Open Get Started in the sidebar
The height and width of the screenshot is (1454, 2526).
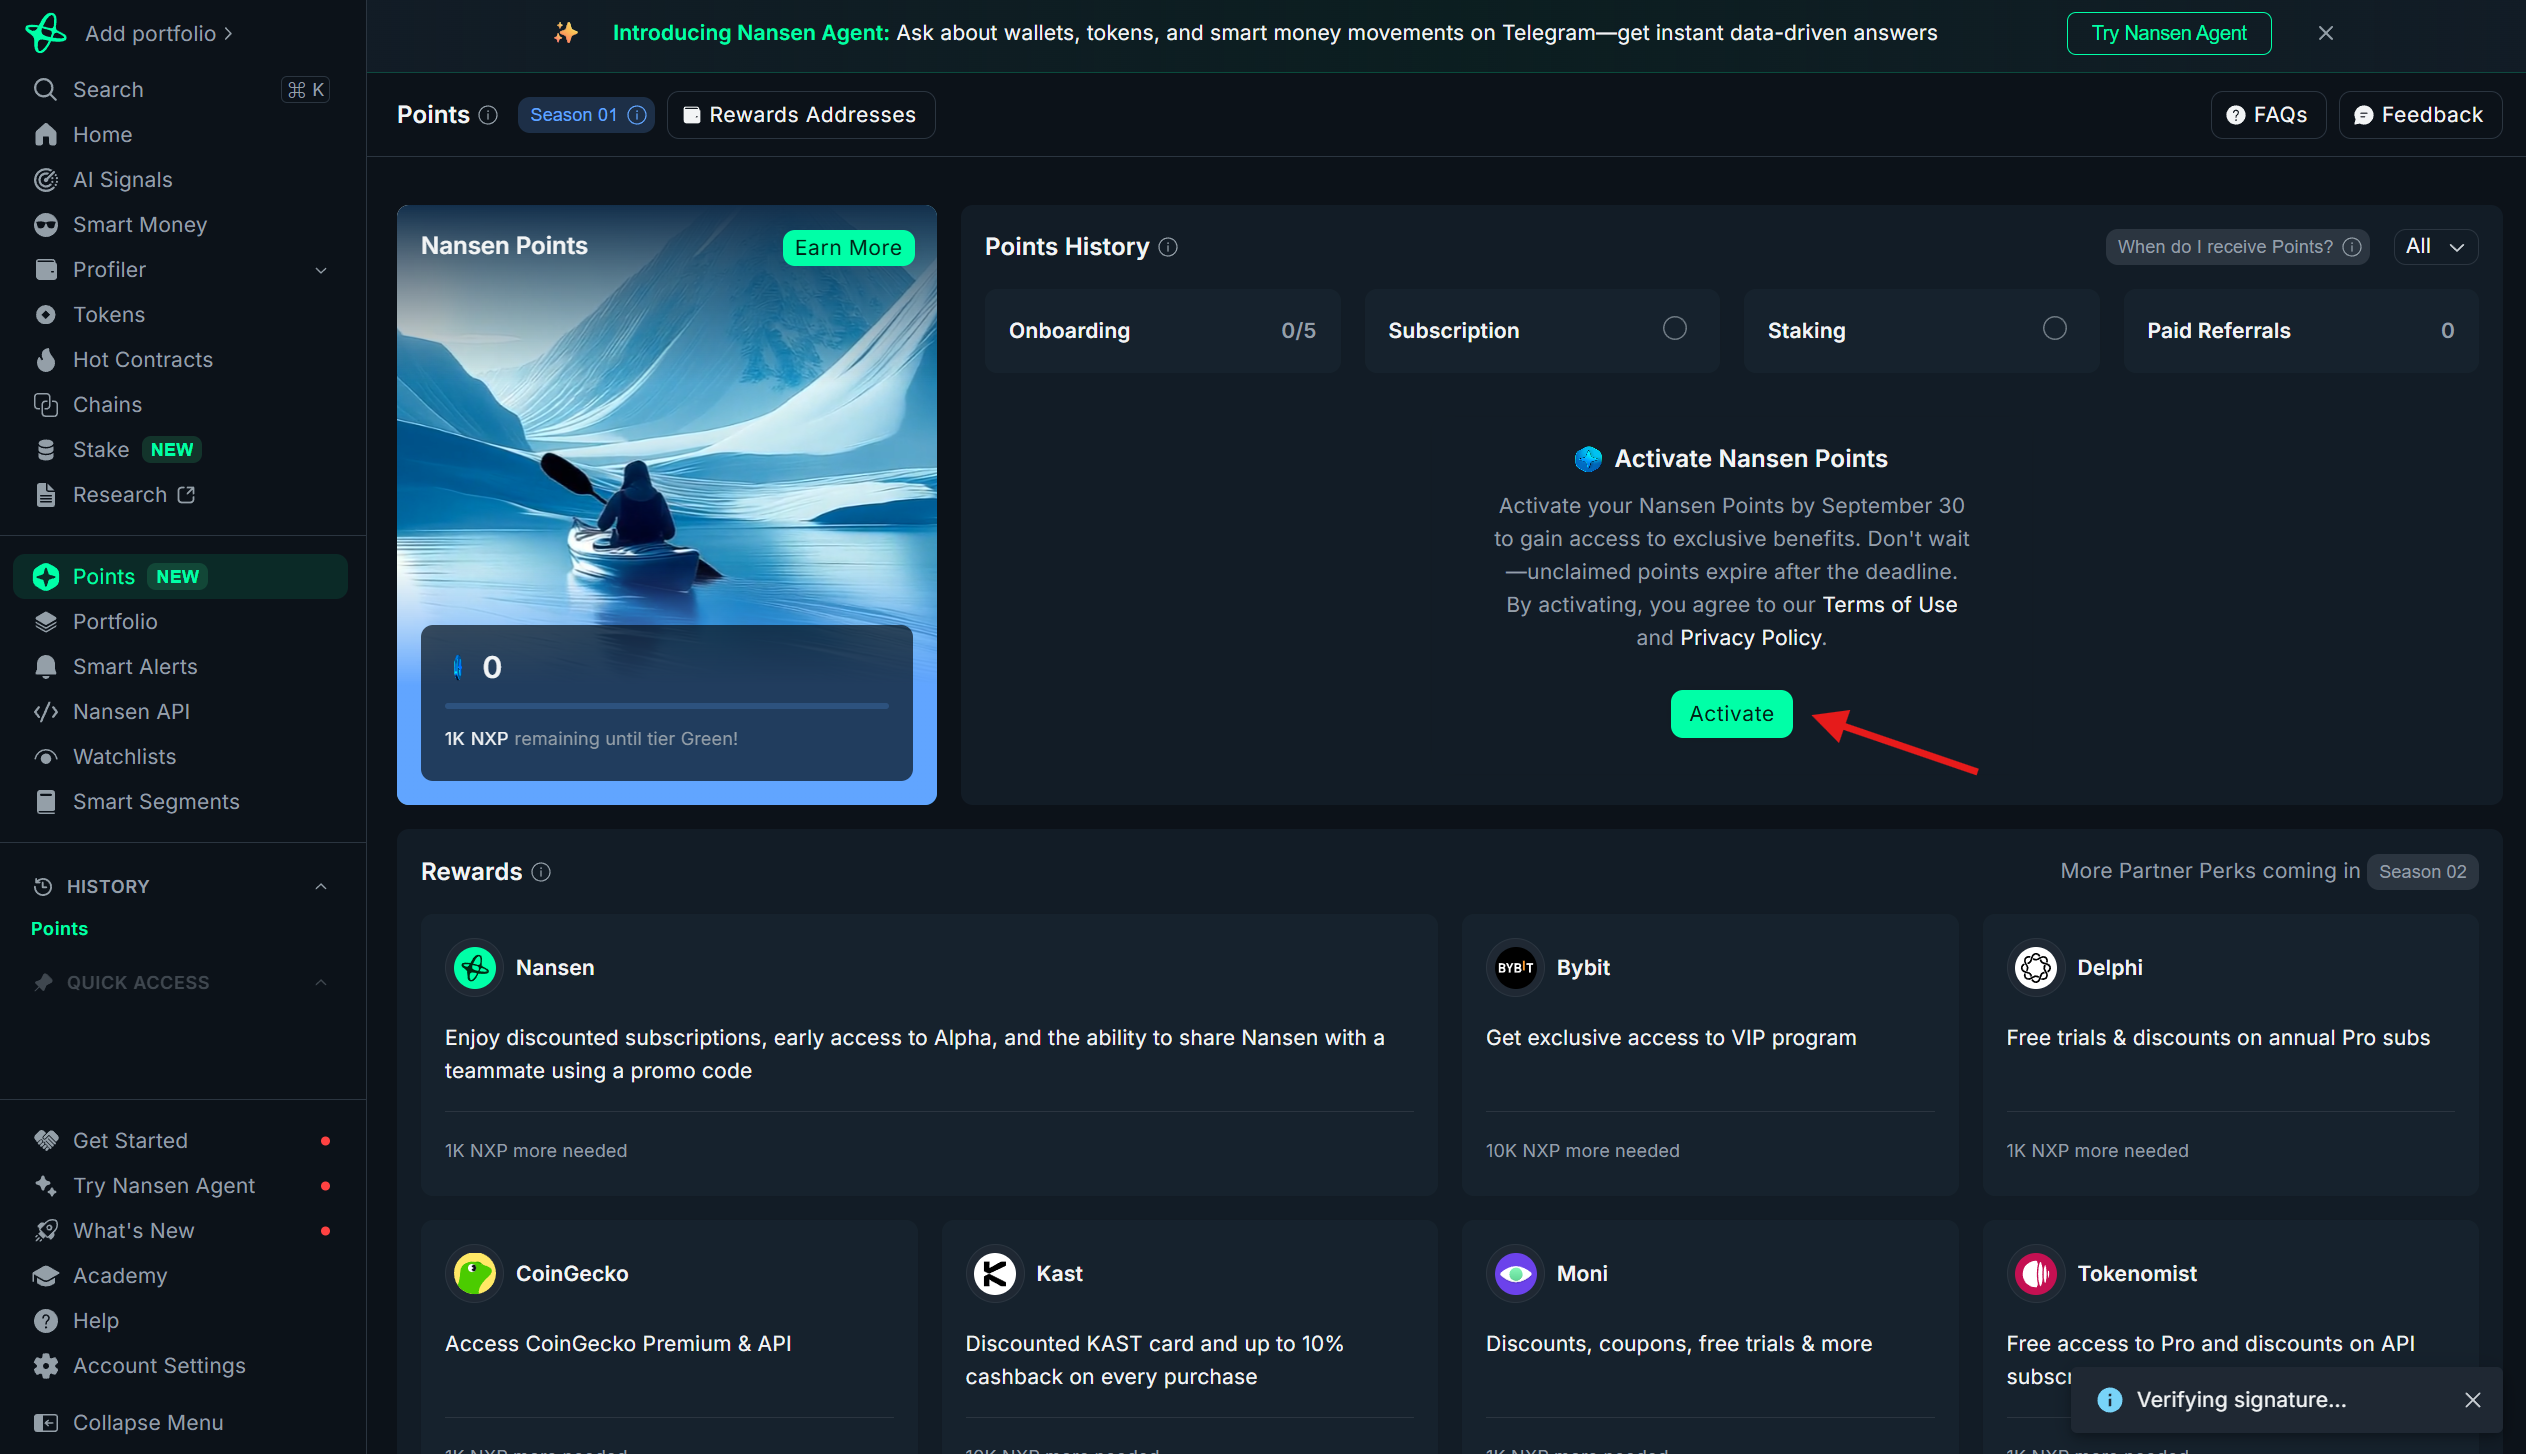[180, 1140]
